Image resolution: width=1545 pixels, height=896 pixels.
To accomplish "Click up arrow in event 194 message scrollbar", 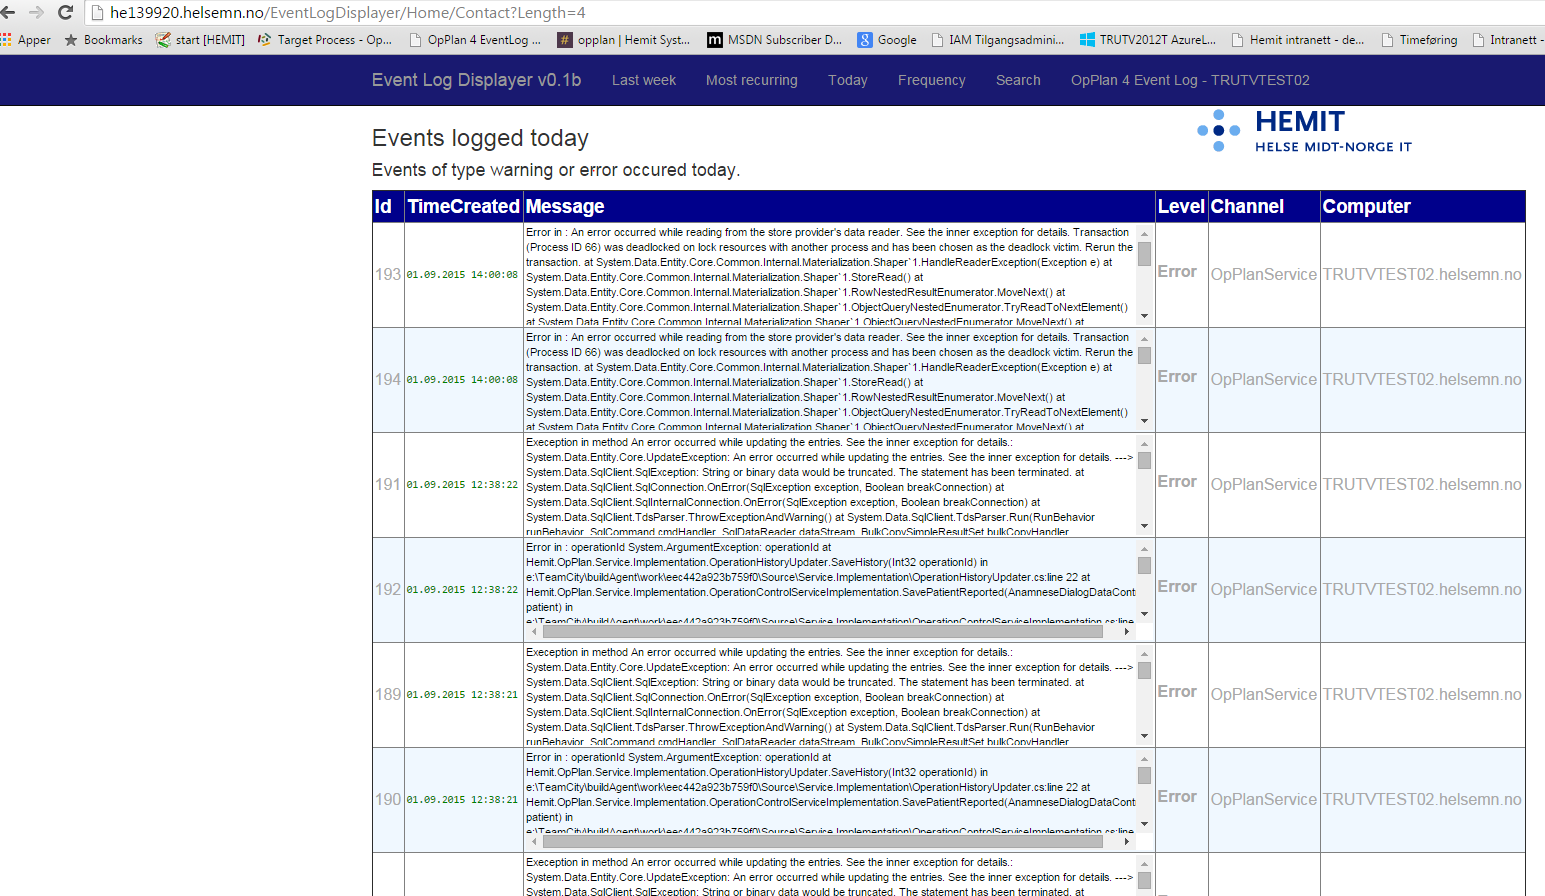I will pos(1144,338).
